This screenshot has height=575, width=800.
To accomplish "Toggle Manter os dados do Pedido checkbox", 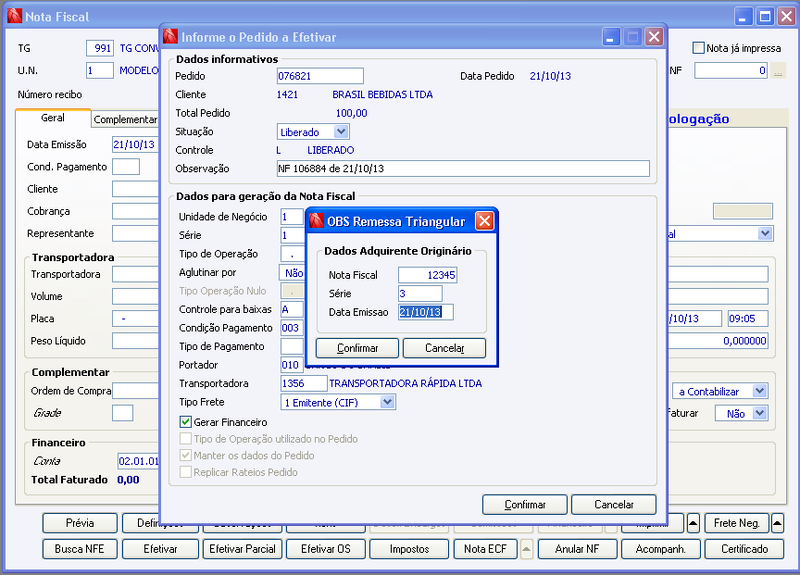I will pyautogui.click(x=185, y=455).
